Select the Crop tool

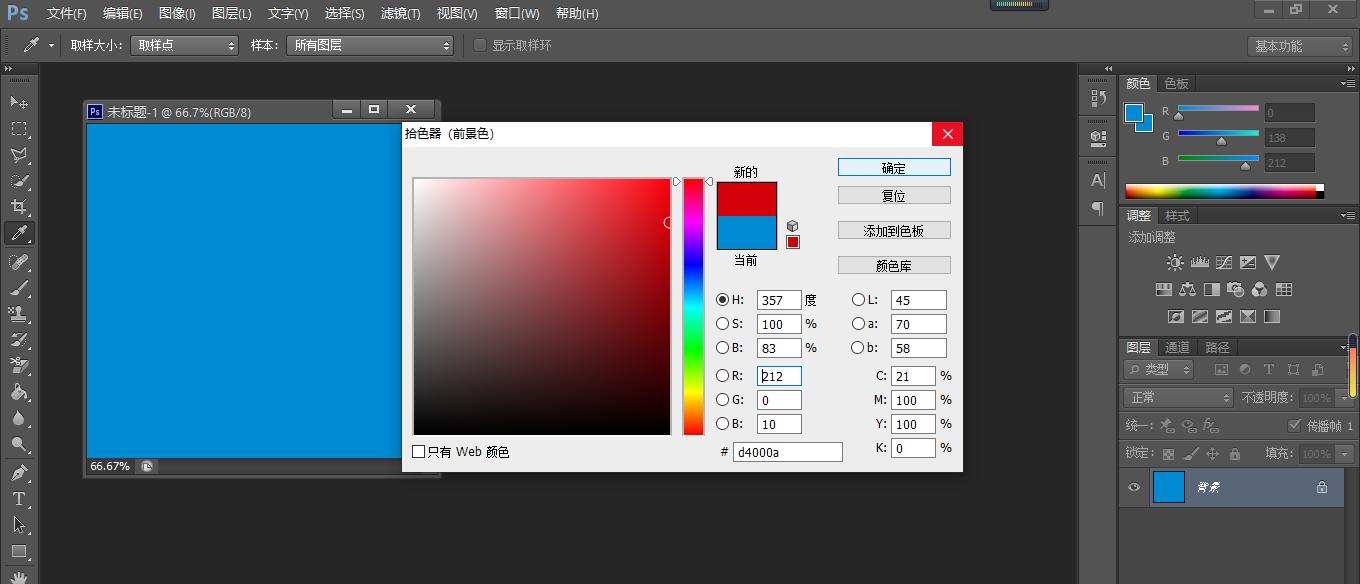coord(19,207)
